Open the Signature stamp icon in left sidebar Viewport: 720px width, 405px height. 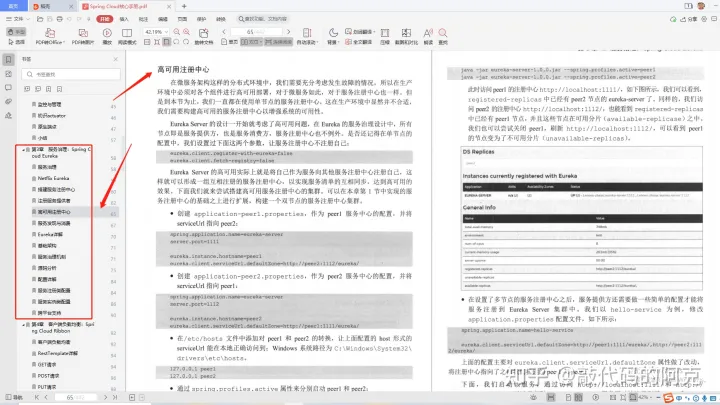click(9, 115)
